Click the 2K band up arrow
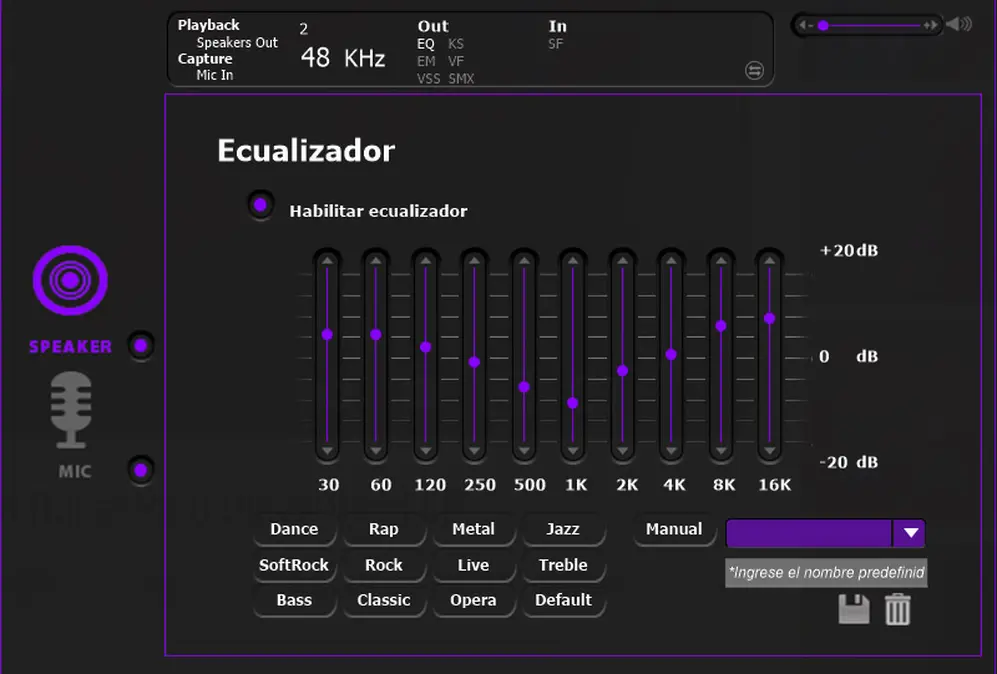 [x=622, y=261]
